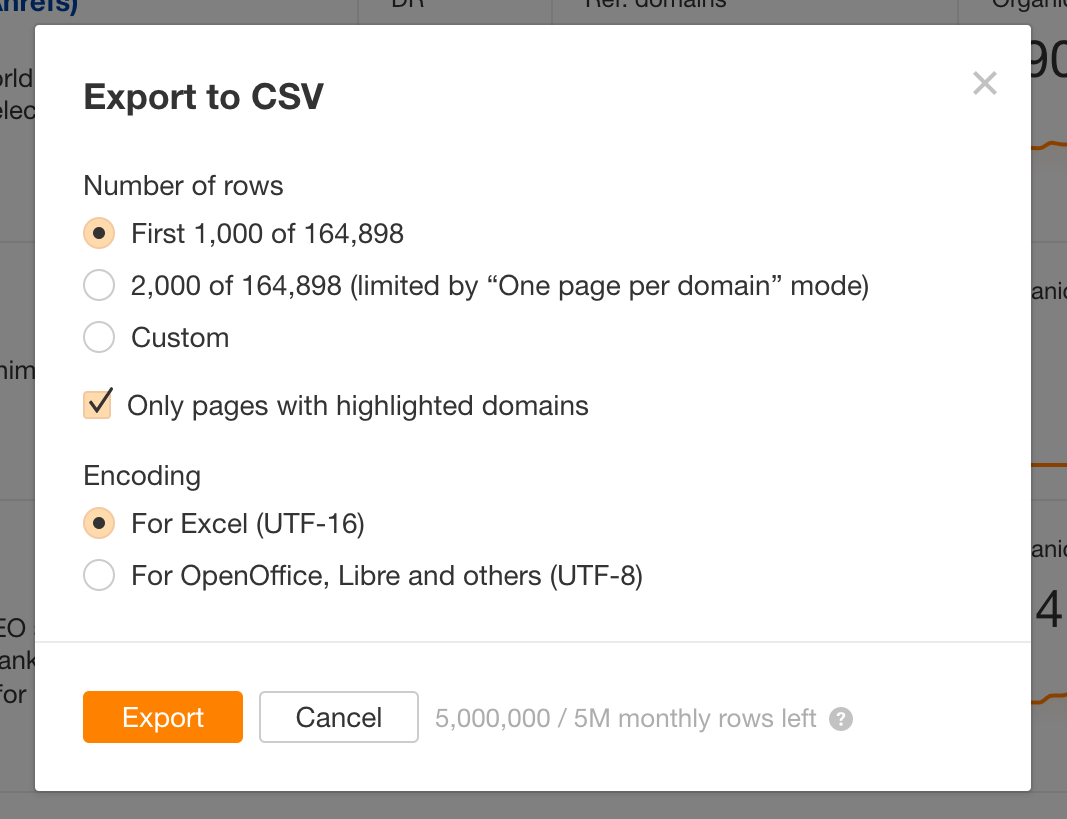Select the Custom number of rows radio
The image size is (1067, 819).
tap(99, 338)
